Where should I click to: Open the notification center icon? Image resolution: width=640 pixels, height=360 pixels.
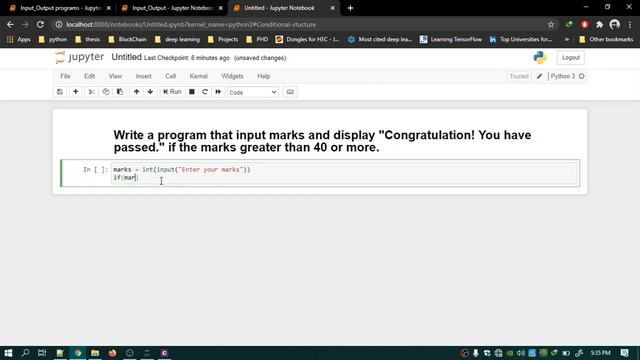pyautogui.click(x=624, y=353)
